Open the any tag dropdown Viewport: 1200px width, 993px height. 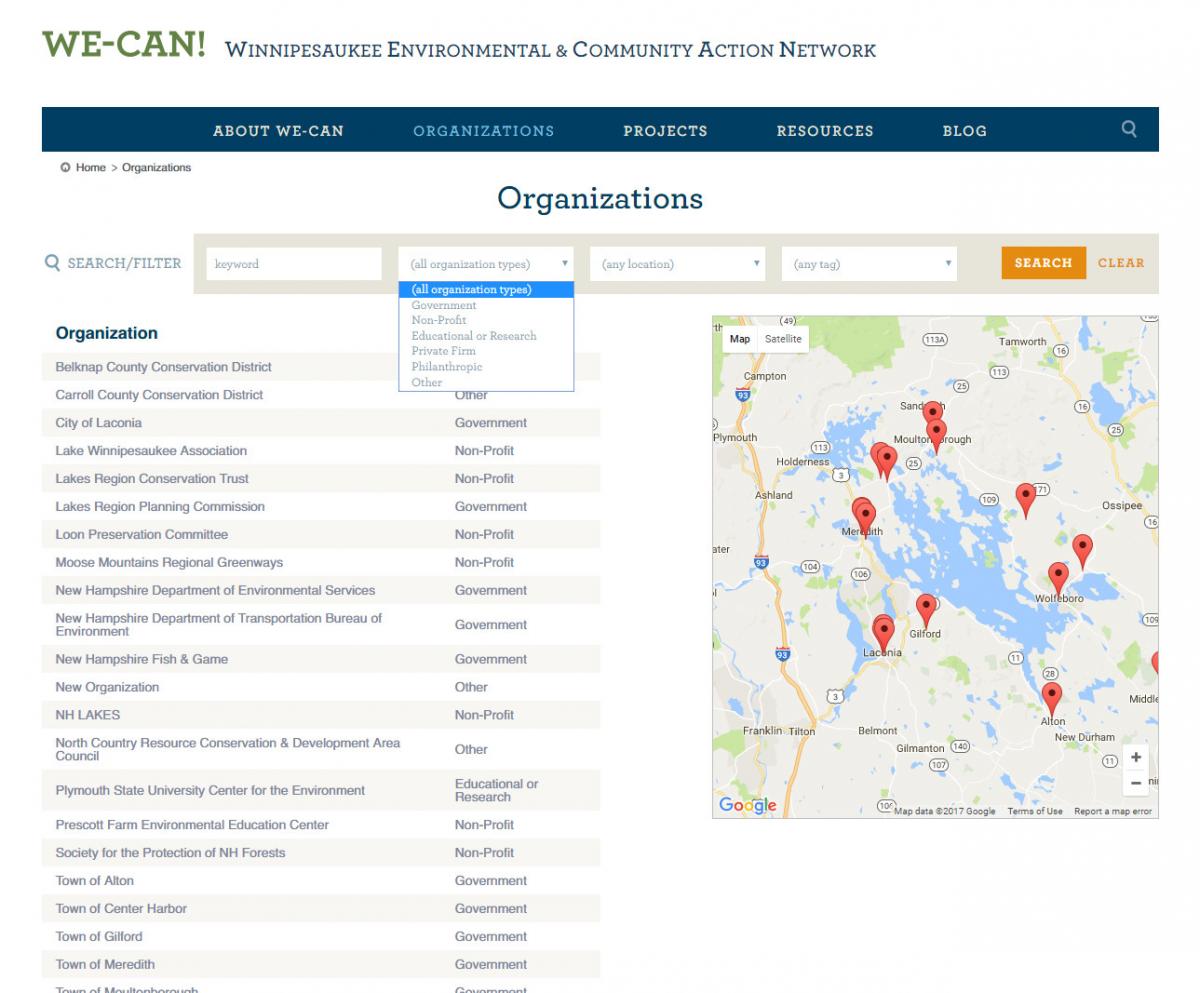pyautogui.click(x=869, y=264)
